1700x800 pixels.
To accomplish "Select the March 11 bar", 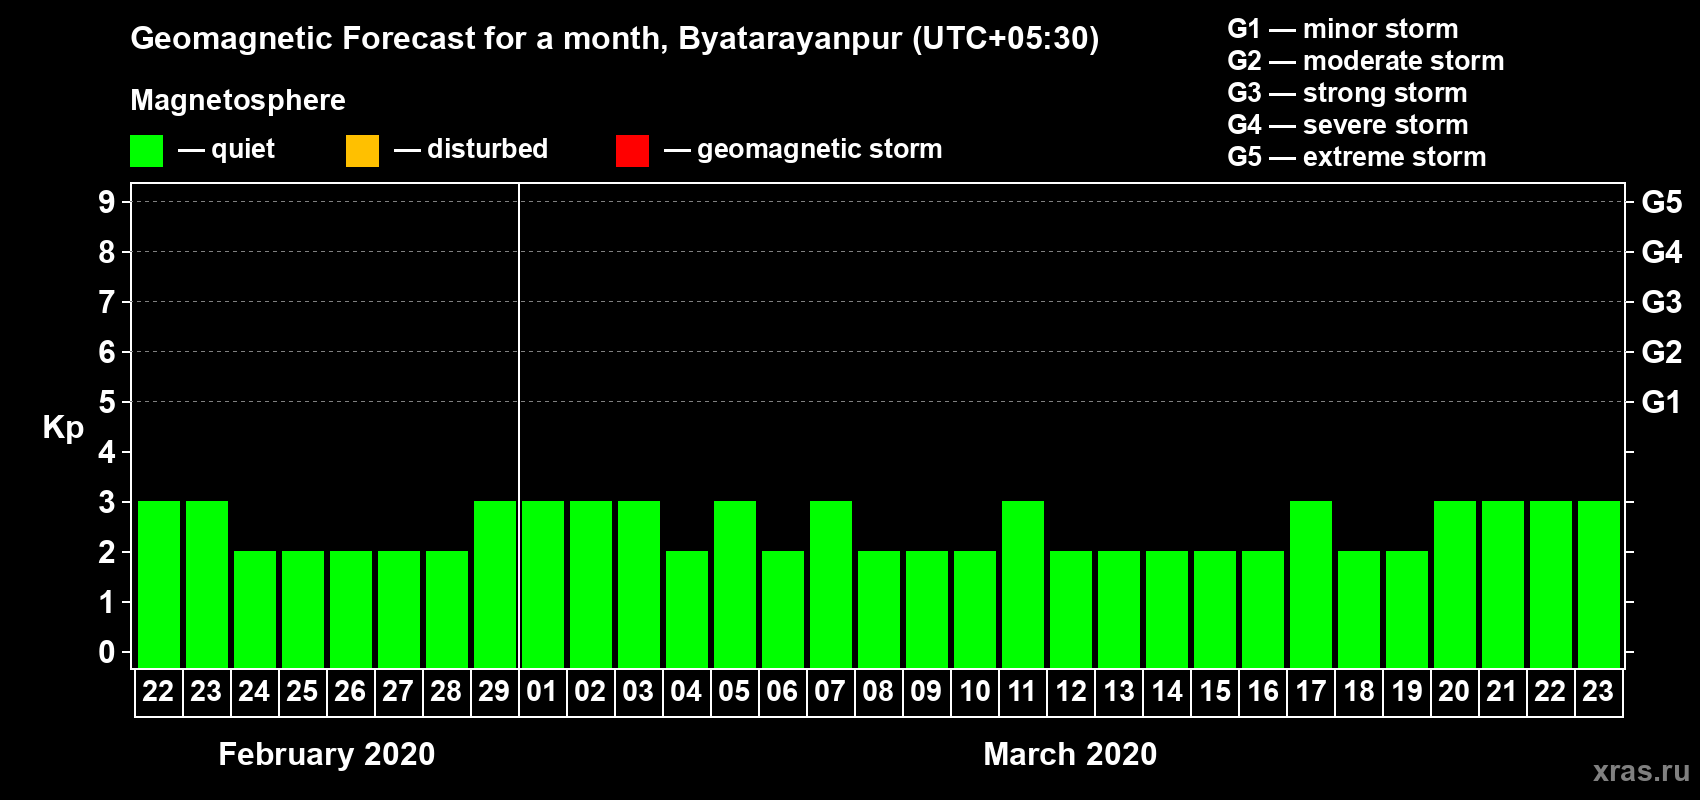I will (1023, 584).
